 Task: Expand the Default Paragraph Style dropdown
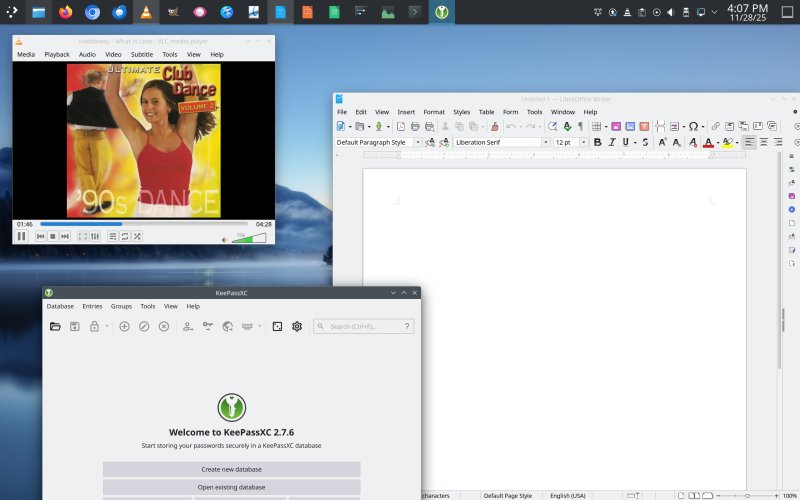coord(418,143)
